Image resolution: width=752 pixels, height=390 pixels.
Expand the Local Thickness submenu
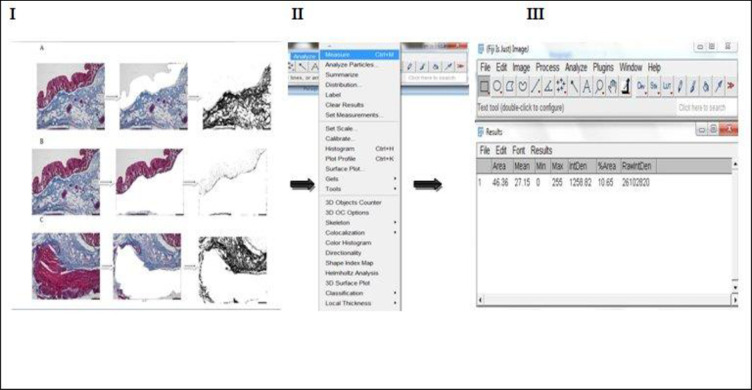tap(360, 303)
